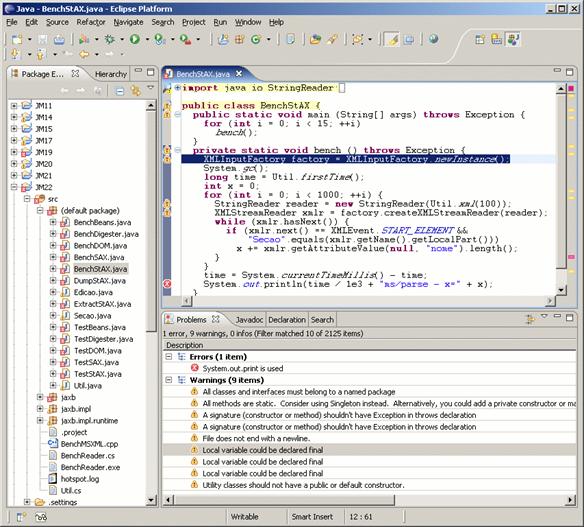584x527 pixels.
Task: Click the Save disk icon in toolbar
Action: coord(43,39)
